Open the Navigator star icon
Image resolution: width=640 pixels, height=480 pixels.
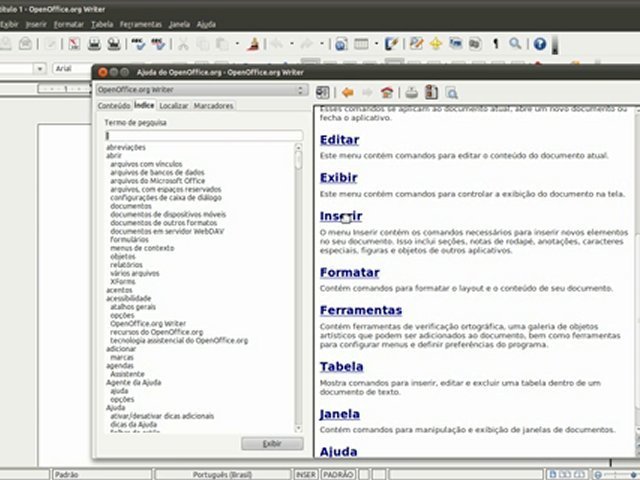[436, 44]
